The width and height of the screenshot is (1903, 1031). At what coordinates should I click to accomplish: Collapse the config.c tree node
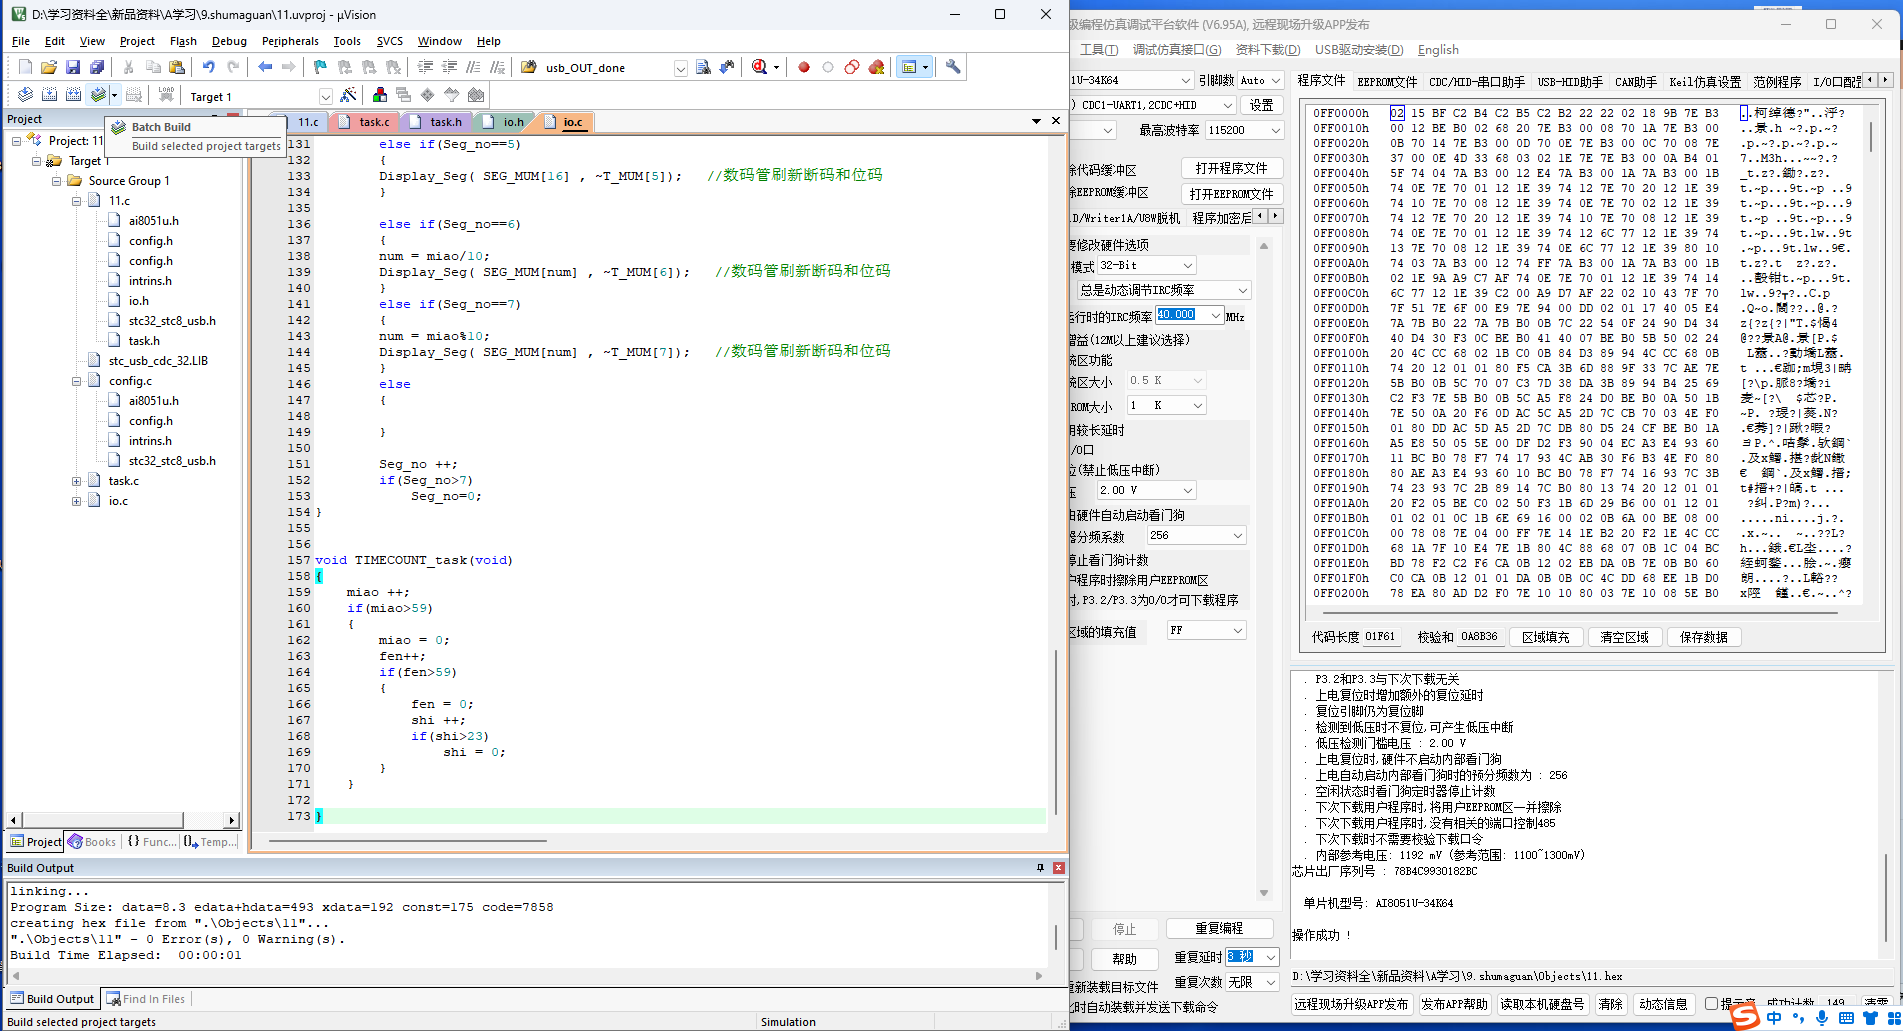click(77, 381)
